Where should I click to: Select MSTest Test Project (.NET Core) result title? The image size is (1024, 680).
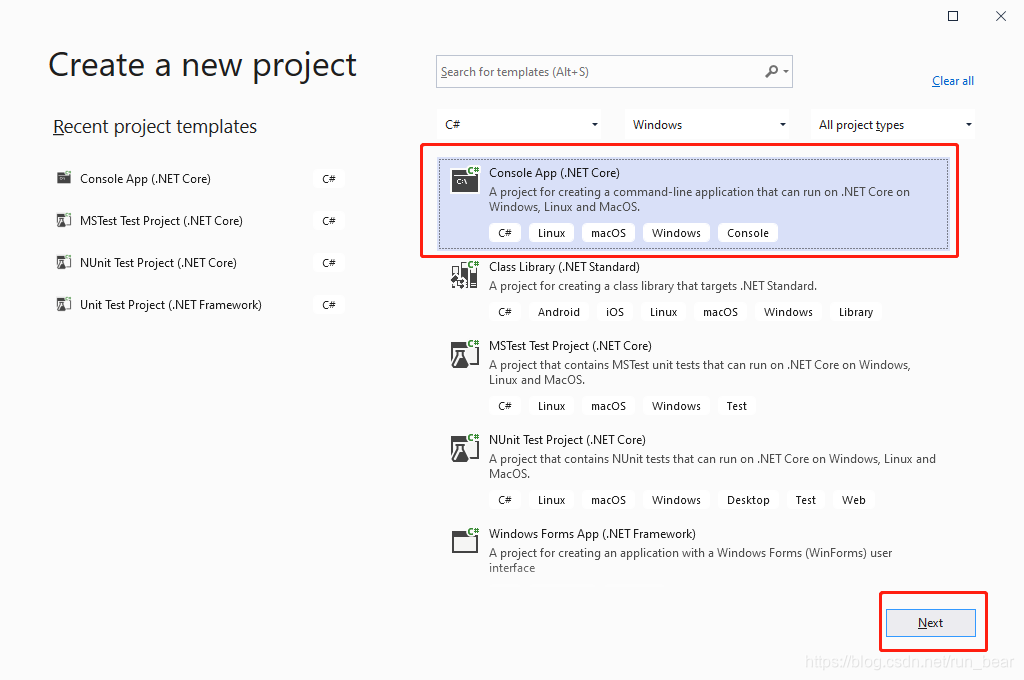[570, 346]
